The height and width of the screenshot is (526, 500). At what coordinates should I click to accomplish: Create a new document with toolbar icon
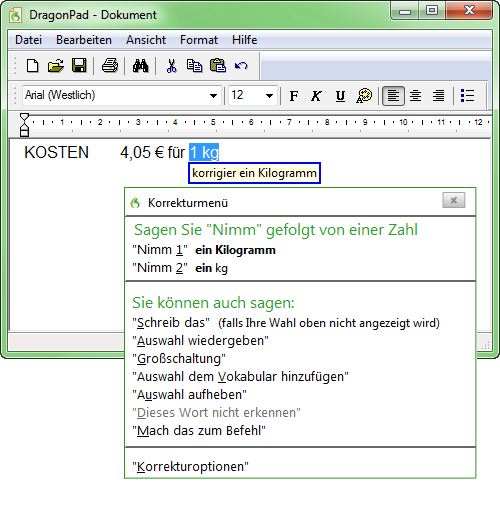coord(33,65)
